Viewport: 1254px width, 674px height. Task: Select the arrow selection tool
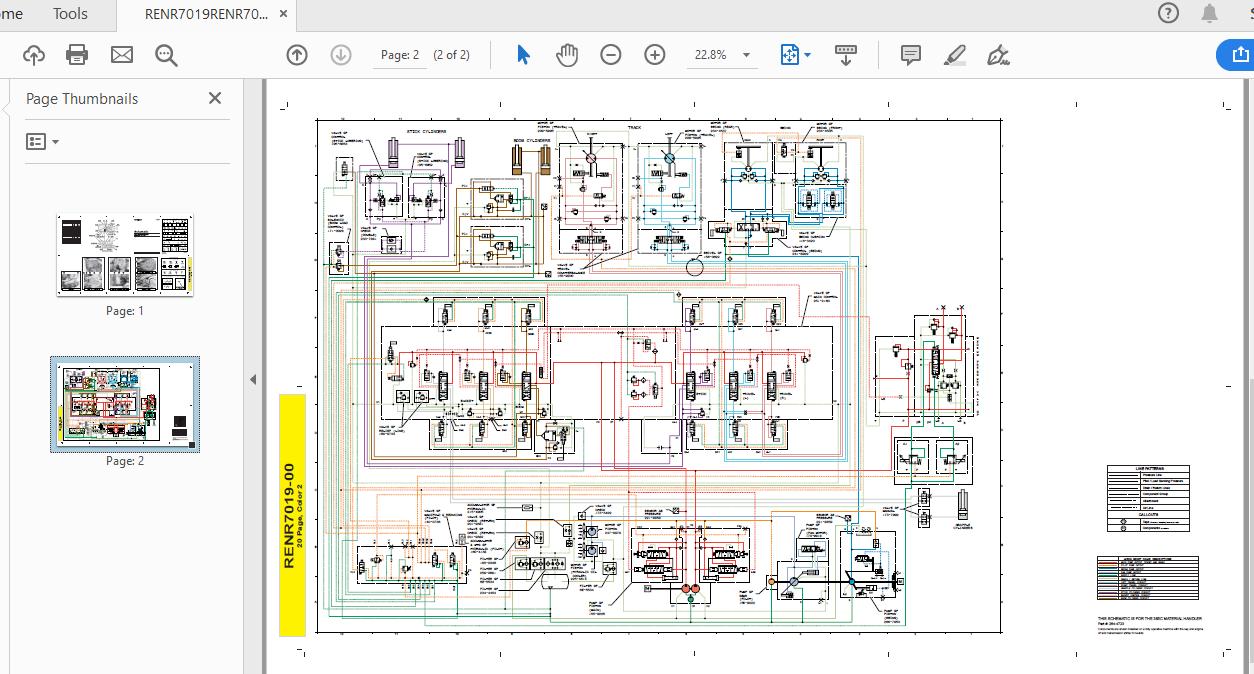pyautogui.click(x=523, y=55)
